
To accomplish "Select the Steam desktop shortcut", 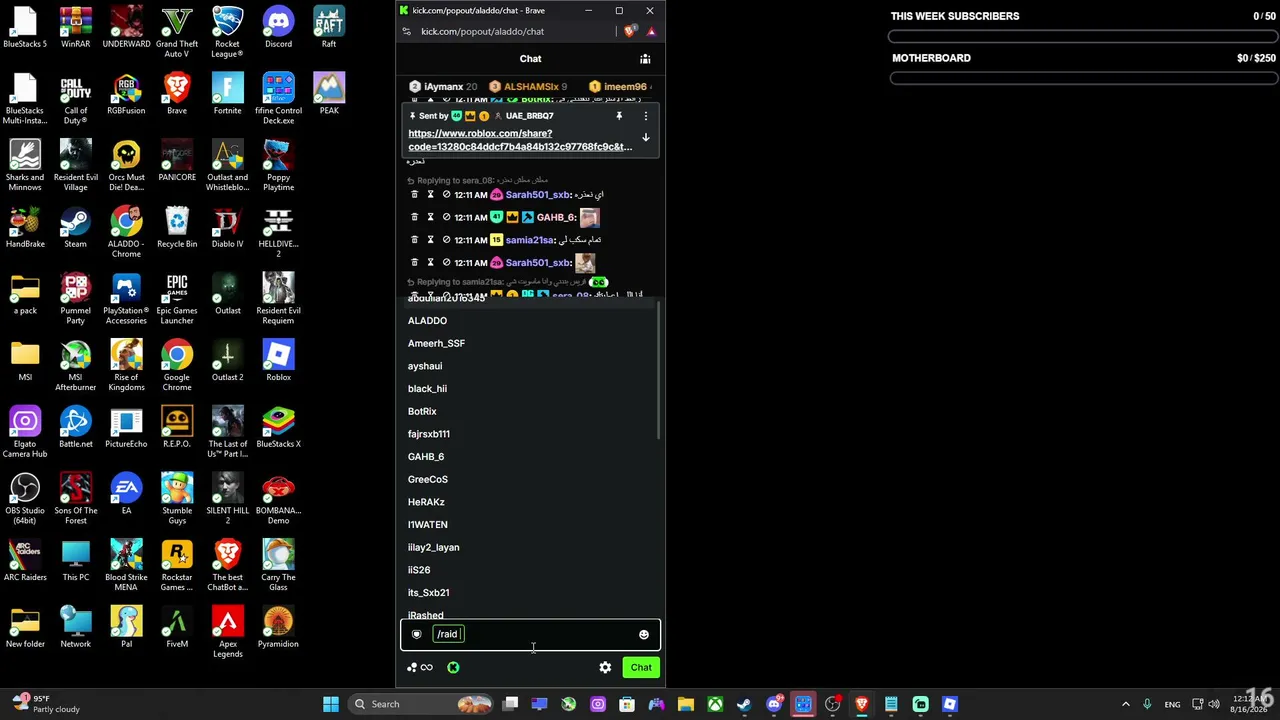I will click(x=75, y=228).
